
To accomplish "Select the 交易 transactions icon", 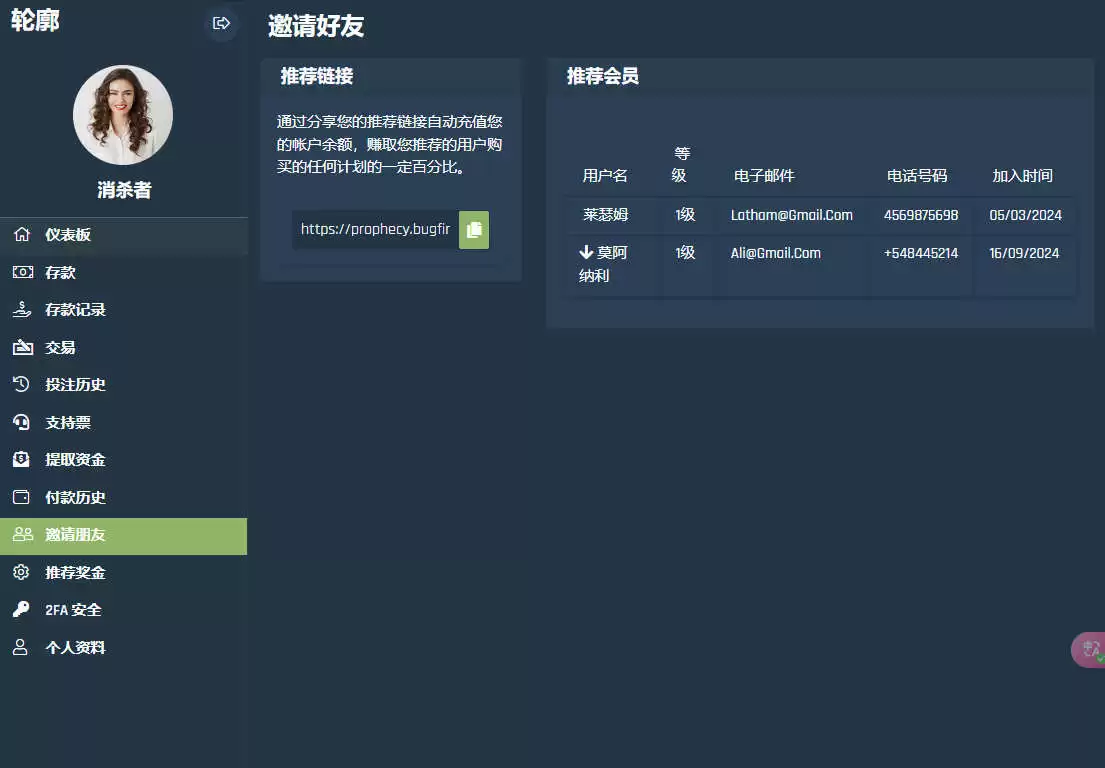I will [x=21, y=347].
